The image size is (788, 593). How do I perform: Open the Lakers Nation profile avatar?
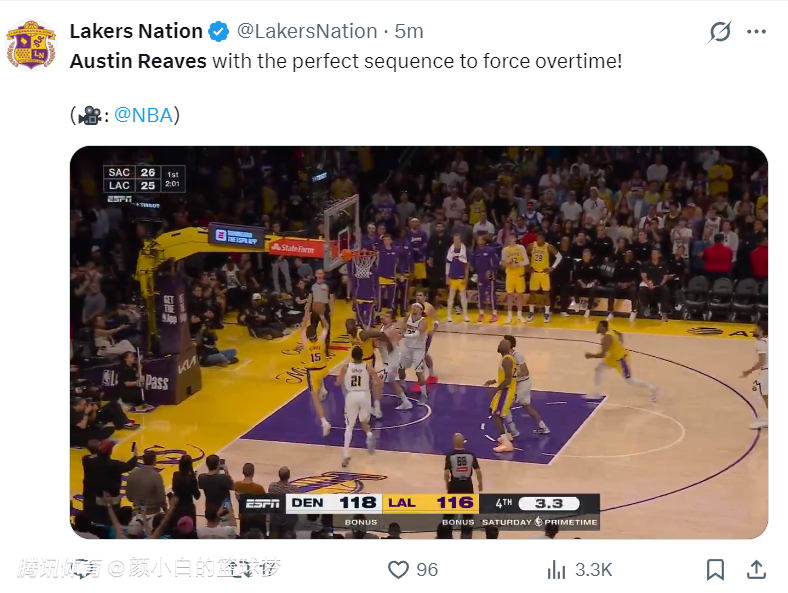coord(31,44)
